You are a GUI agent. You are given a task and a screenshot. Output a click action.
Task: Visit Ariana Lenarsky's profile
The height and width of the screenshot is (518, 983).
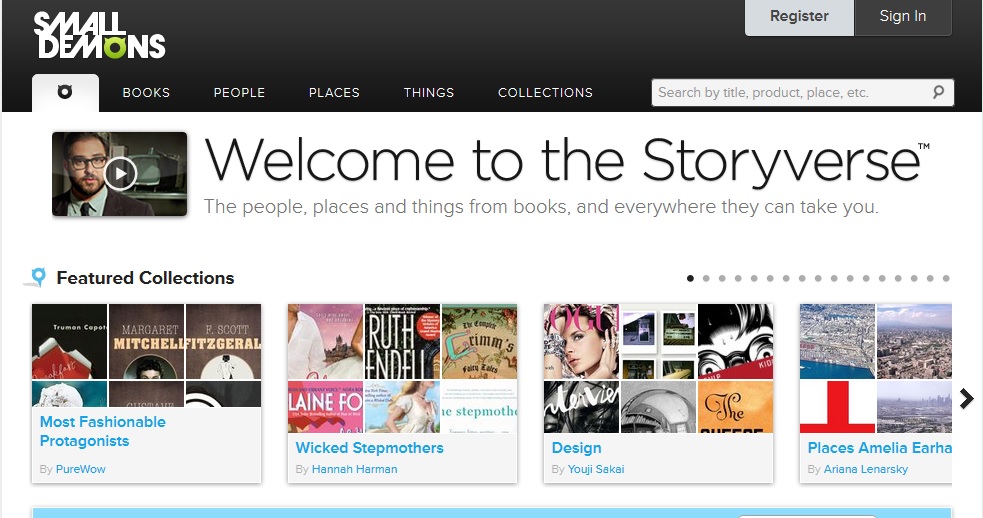point(866,469)
